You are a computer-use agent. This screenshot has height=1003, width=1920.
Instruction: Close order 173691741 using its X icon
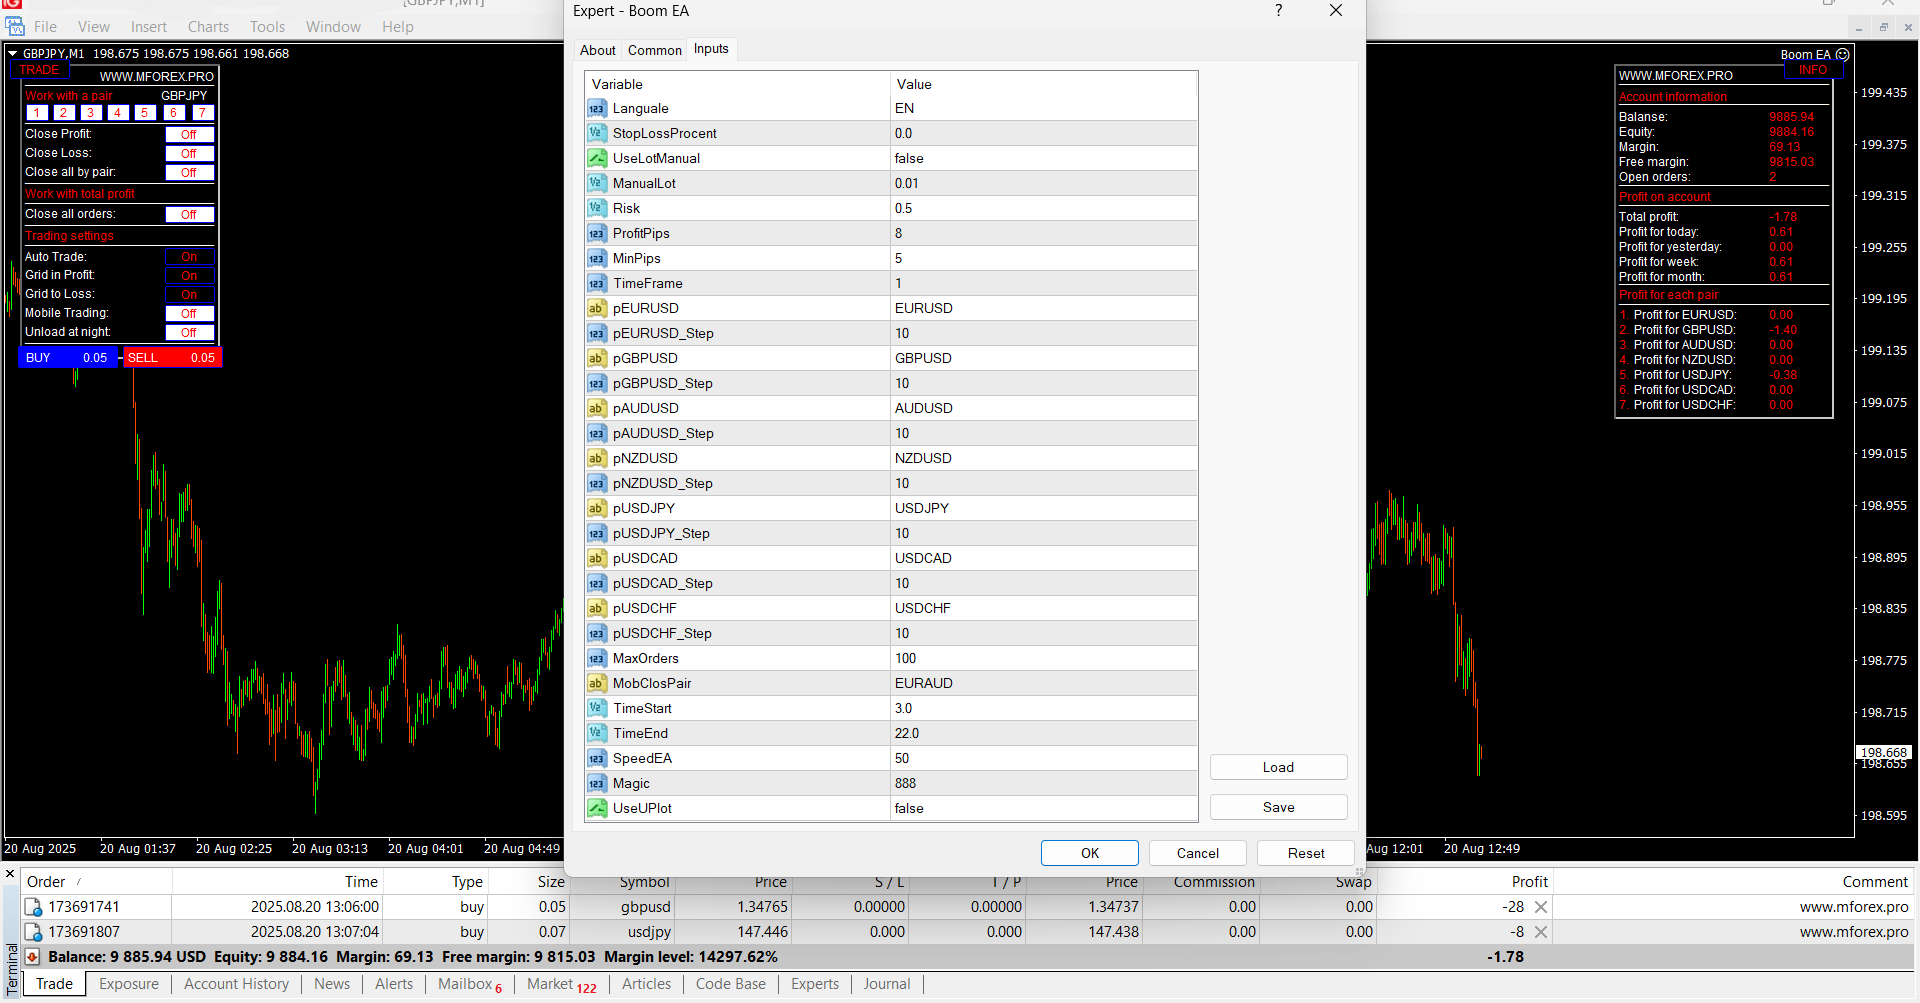[x=1541, y=907]
